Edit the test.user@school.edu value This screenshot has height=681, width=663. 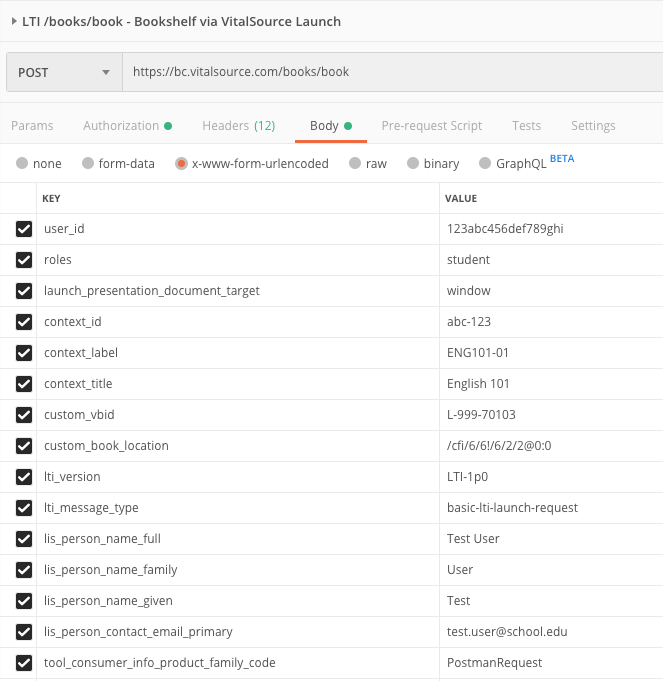click(551, 632)
